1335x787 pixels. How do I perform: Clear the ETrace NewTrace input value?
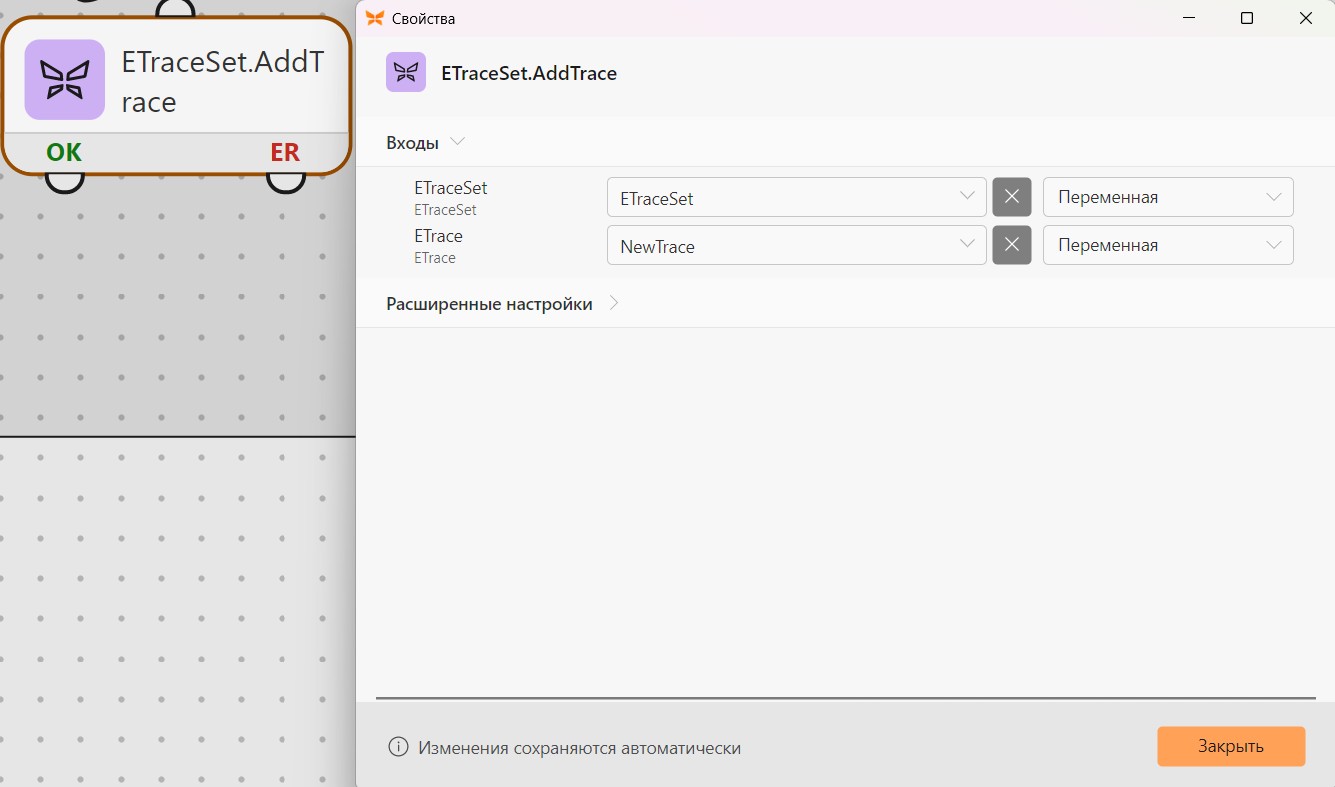1011,245
